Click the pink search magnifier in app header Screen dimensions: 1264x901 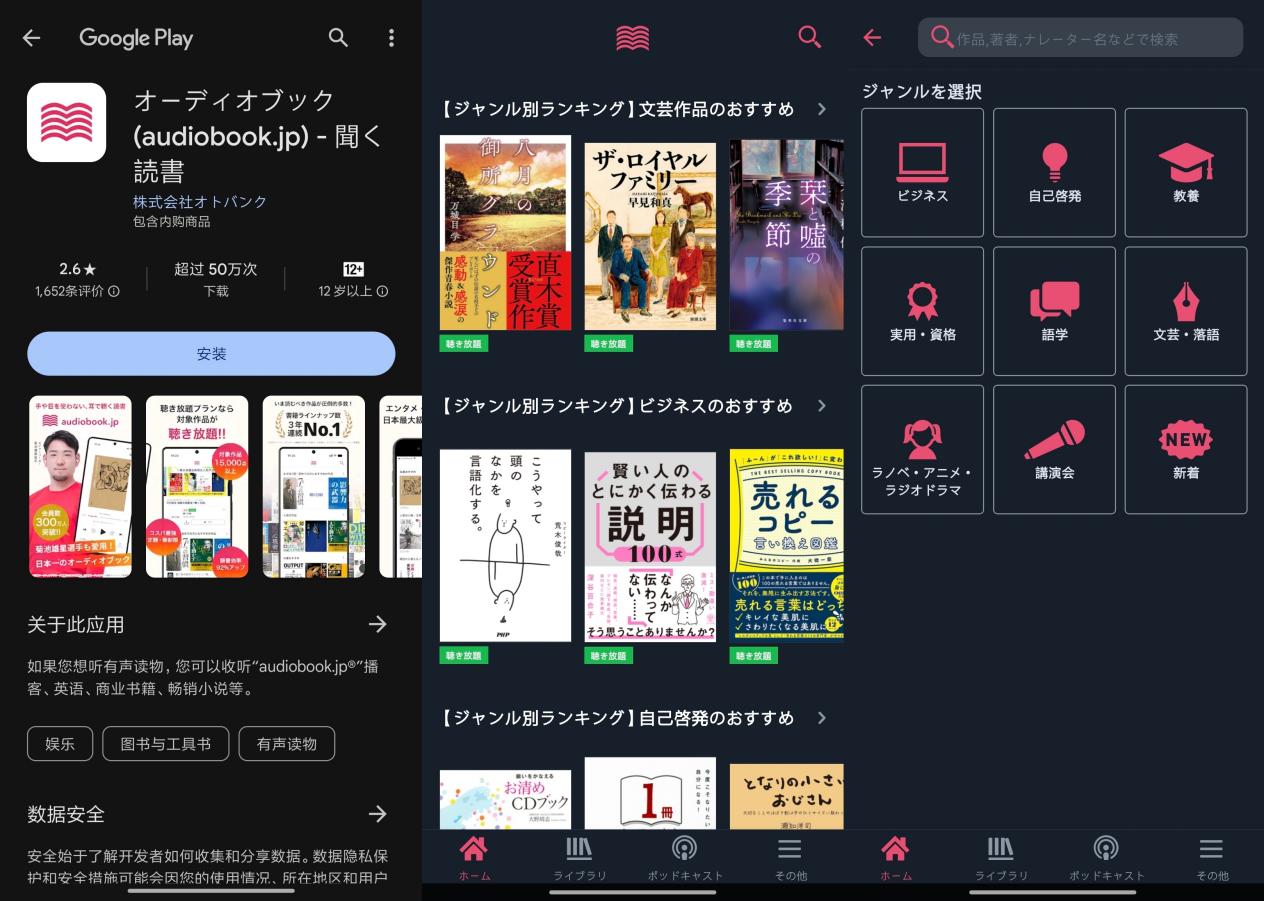coord(809,38)
